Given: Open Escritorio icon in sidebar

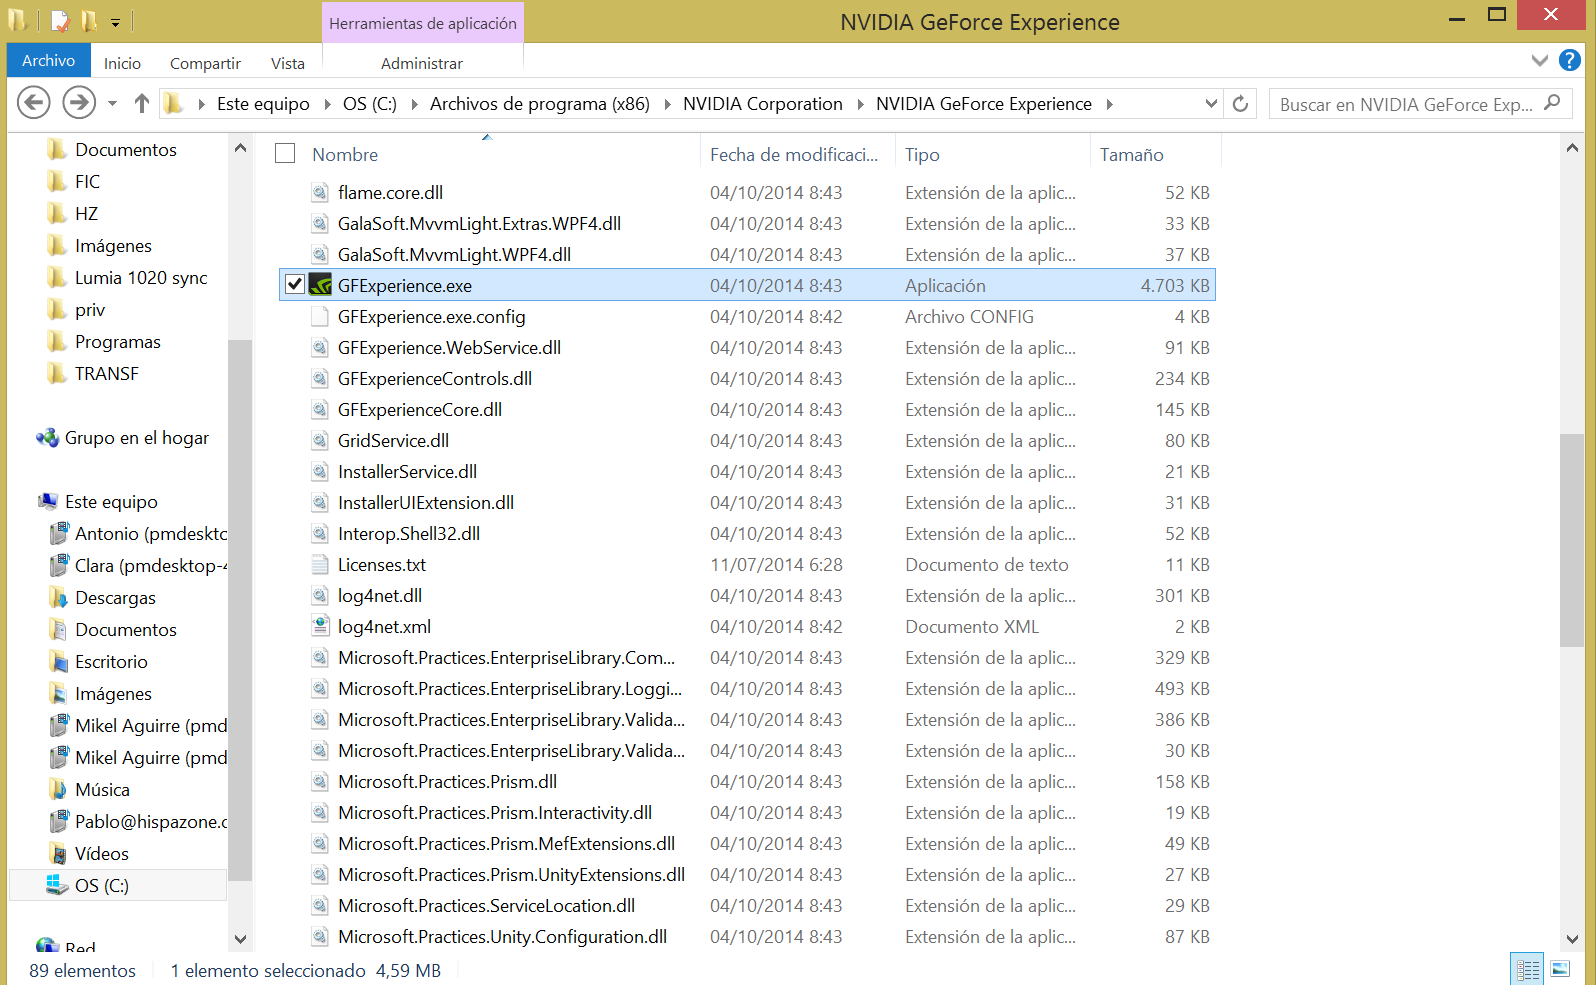Looking at the screenshot, I should pos(59,662).
